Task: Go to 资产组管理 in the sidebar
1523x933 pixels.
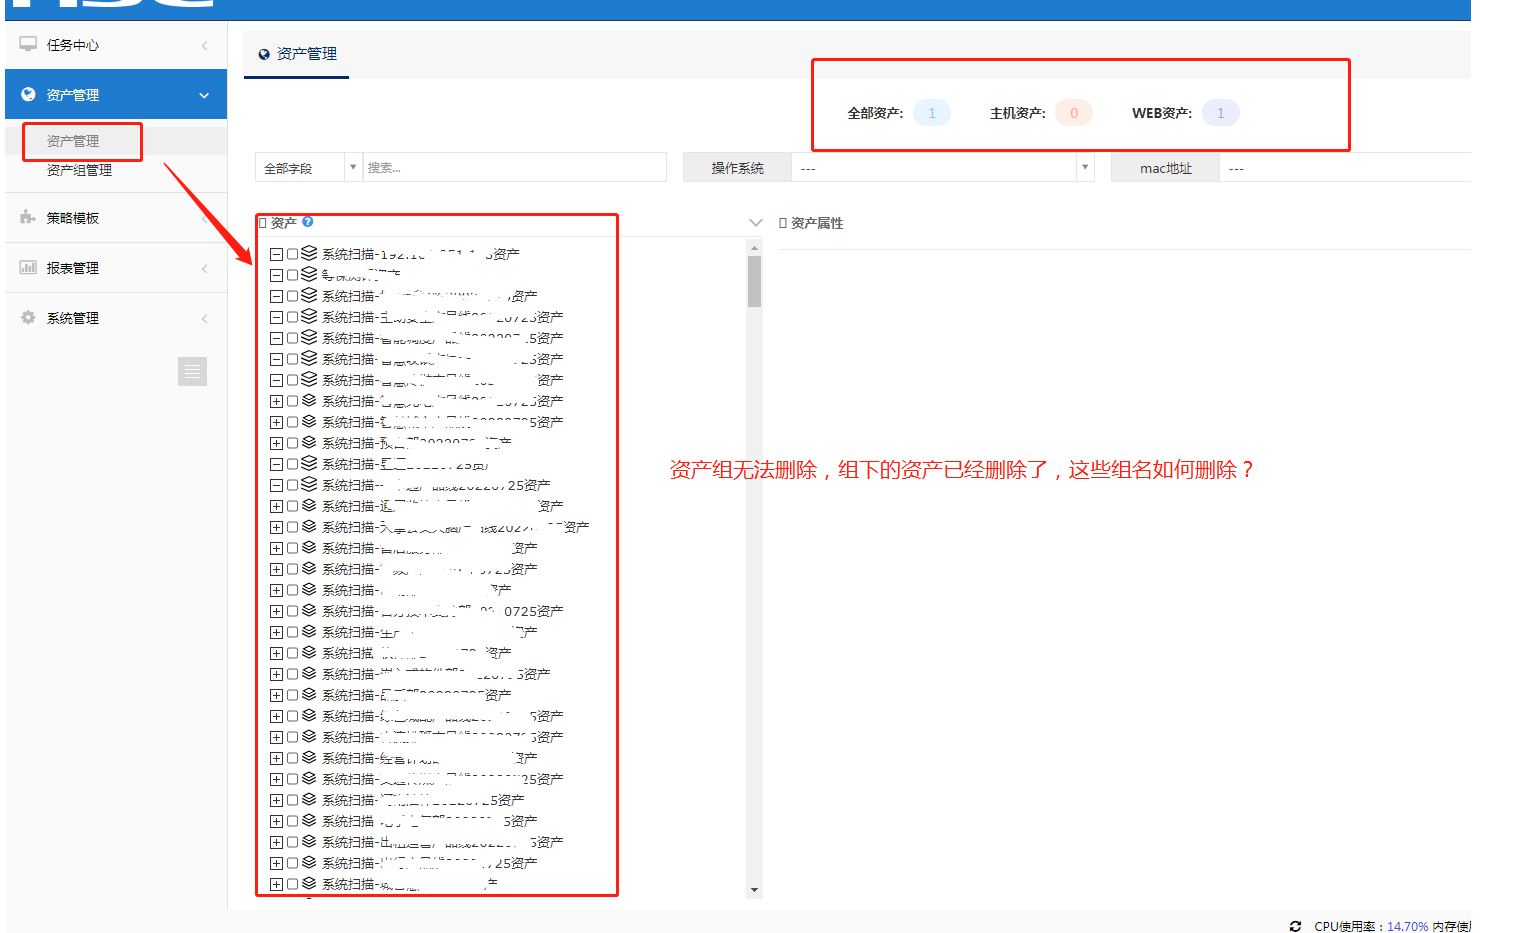Action: (79, 170)
